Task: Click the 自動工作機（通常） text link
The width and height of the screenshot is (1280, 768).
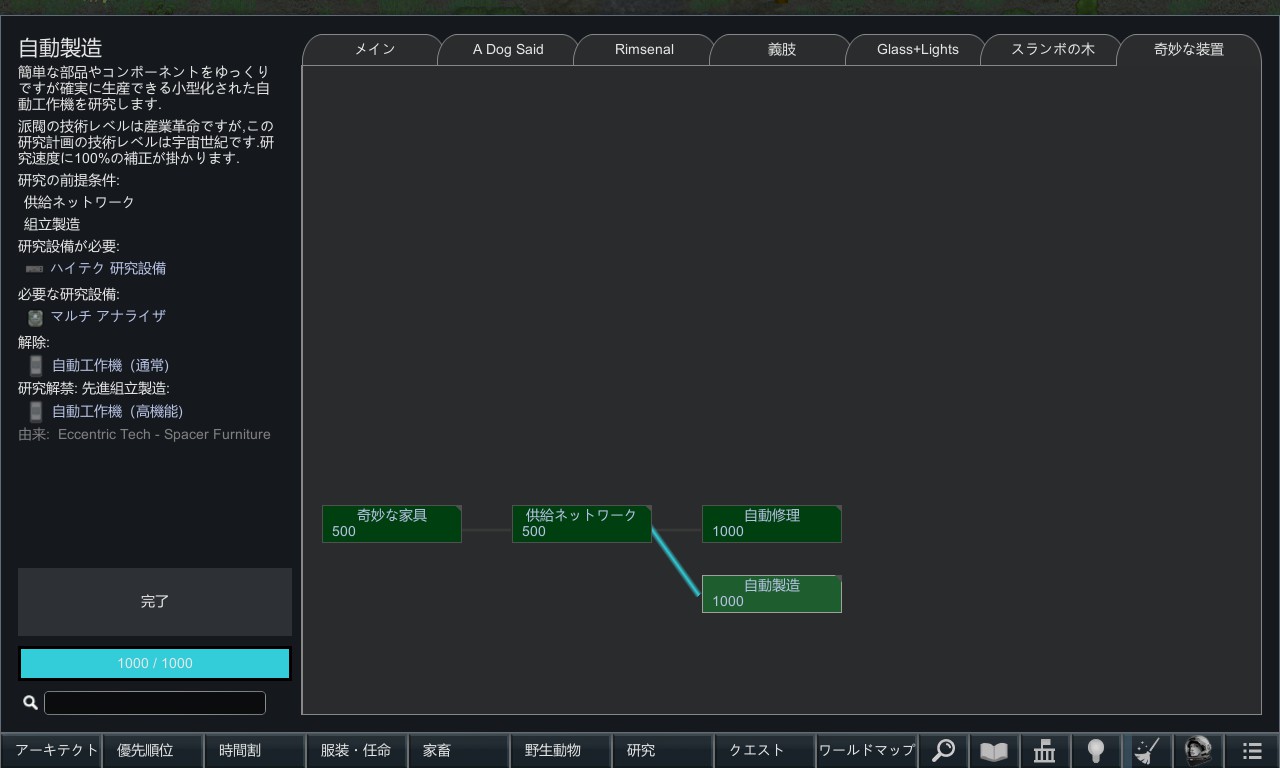Action: tap(111, 366)
